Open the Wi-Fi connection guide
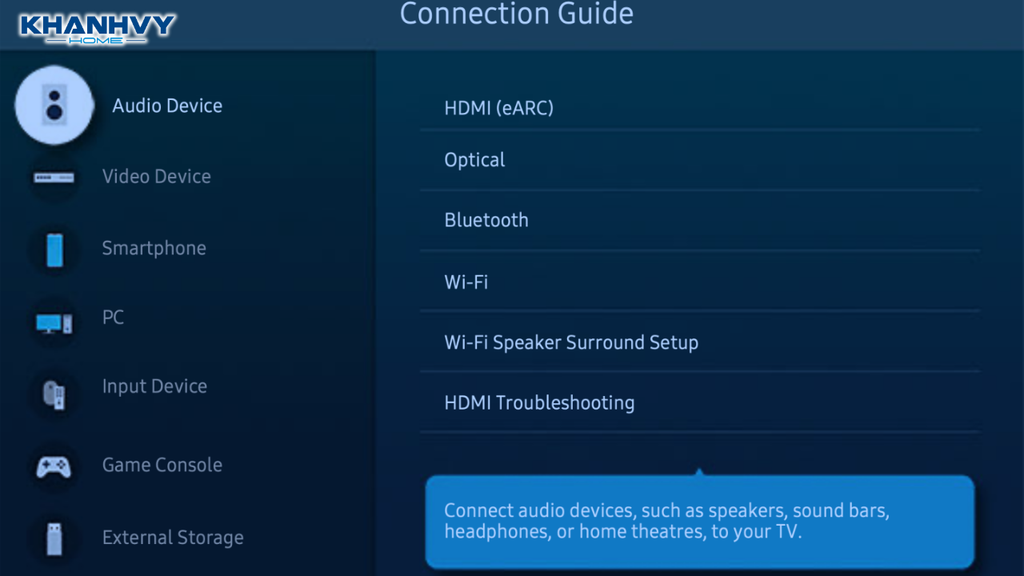Image resolution: width=1024 pixels, height=576 pixels. click(466, 282)
